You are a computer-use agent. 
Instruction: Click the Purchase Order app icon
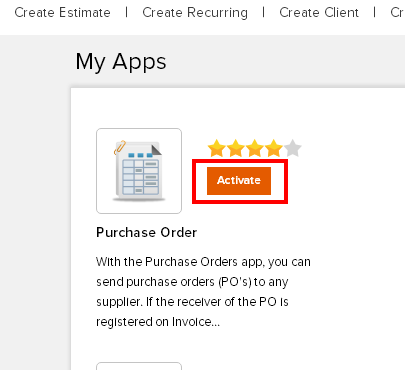pos(139,171)
